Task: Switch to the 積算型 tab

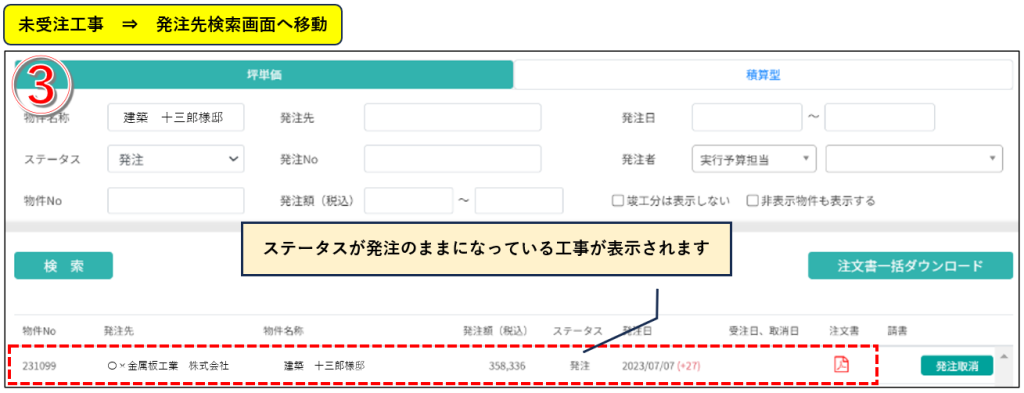Action: [x=763, y=74]
